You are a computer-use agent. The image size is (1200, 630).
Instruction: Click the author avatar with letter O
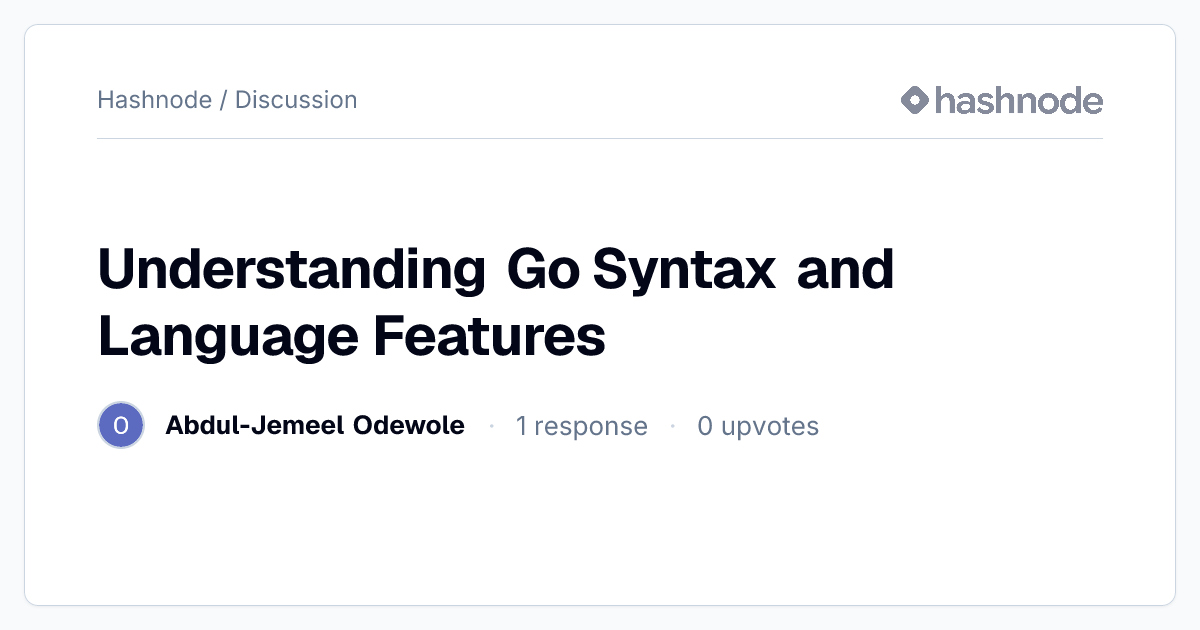pyautogui.click(x=121, y=426)
